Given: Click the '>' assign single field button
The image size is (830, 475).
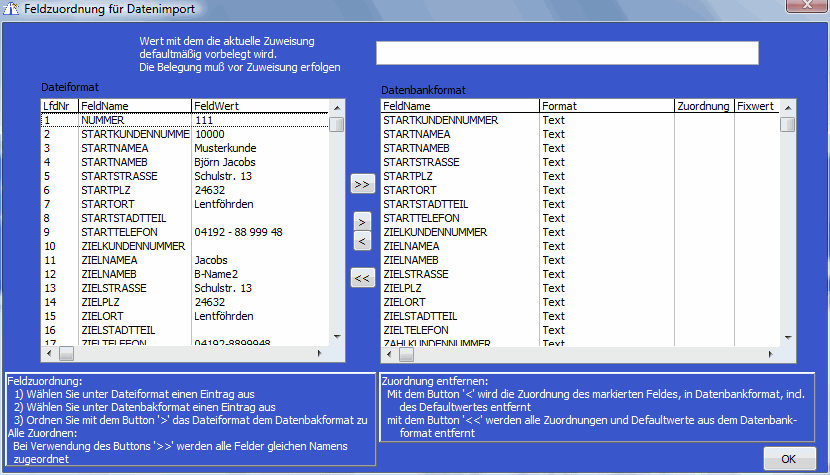Looking at the screenshot, I should point(362,221).
